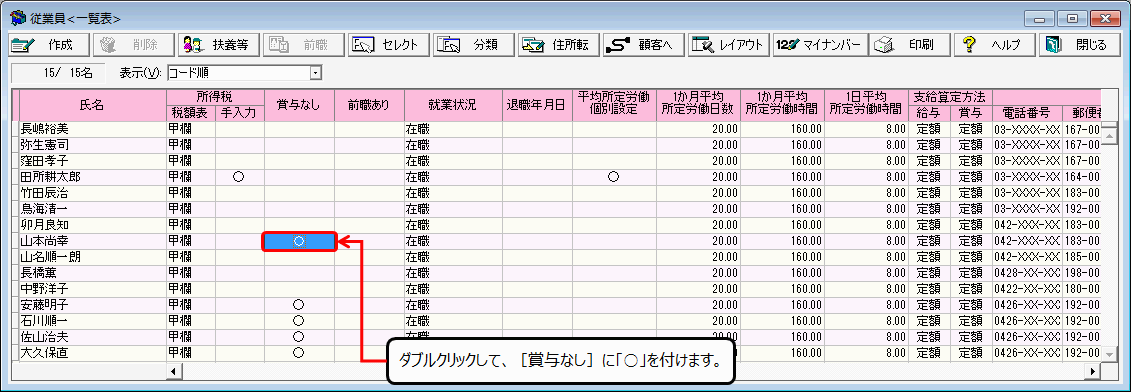The width and height of the screenshot is (1131, 392).
Task: Select employee 安藤明子
Action: (x=92, y=305)
